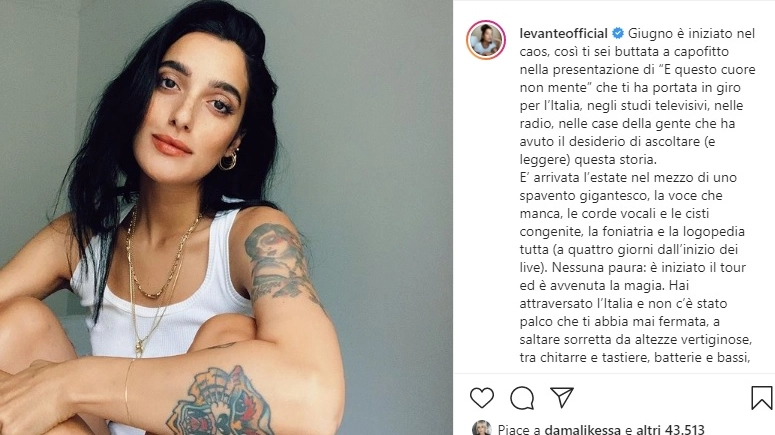Open the levanteofficial profile picture
Viewport: 775px width, 435px height.
coord(486,40)
